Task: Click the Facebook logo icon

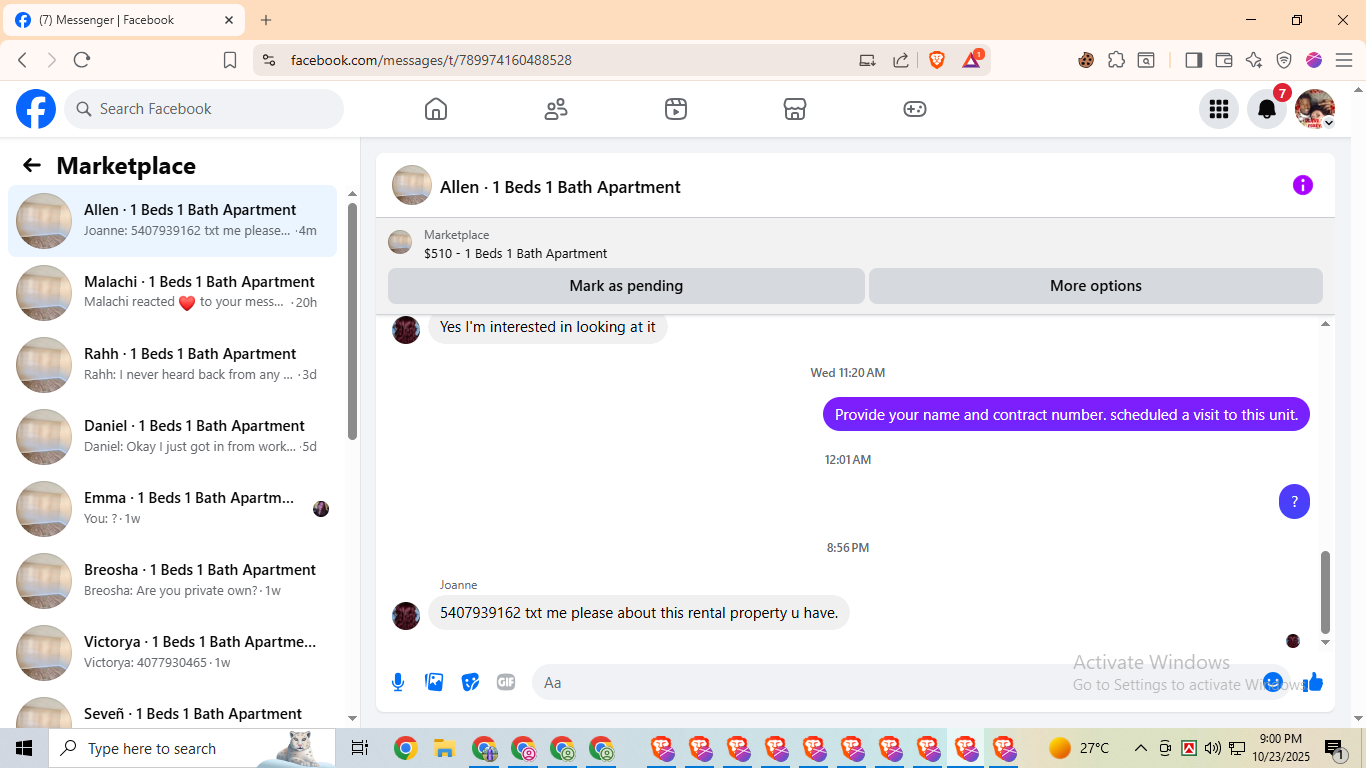Action: (36, 109)
